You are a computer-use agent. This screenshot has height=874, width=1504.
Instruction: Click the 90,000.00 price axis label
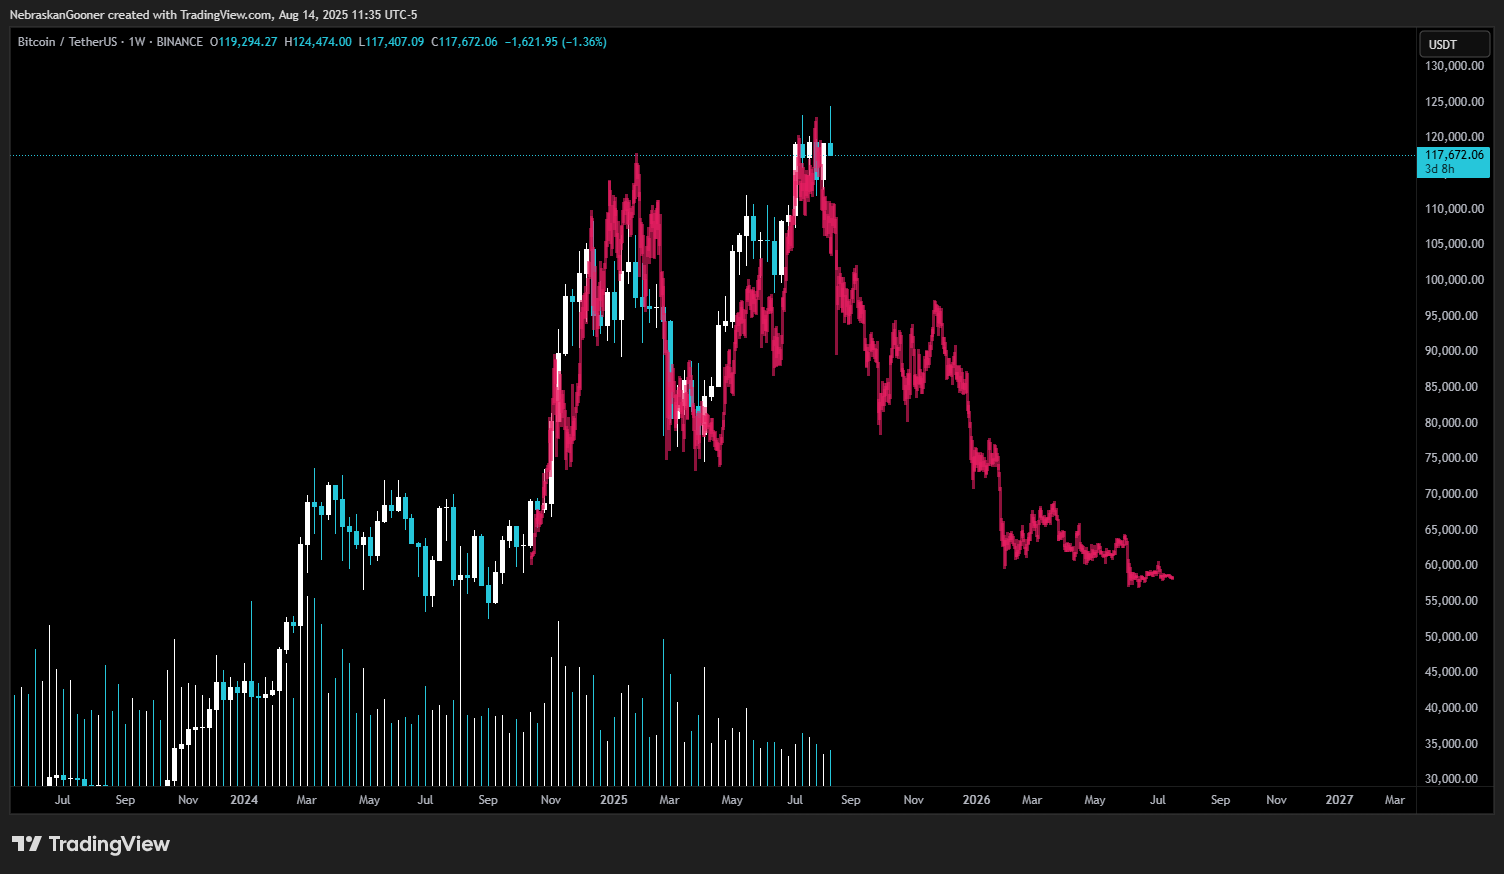point(1451,351)
